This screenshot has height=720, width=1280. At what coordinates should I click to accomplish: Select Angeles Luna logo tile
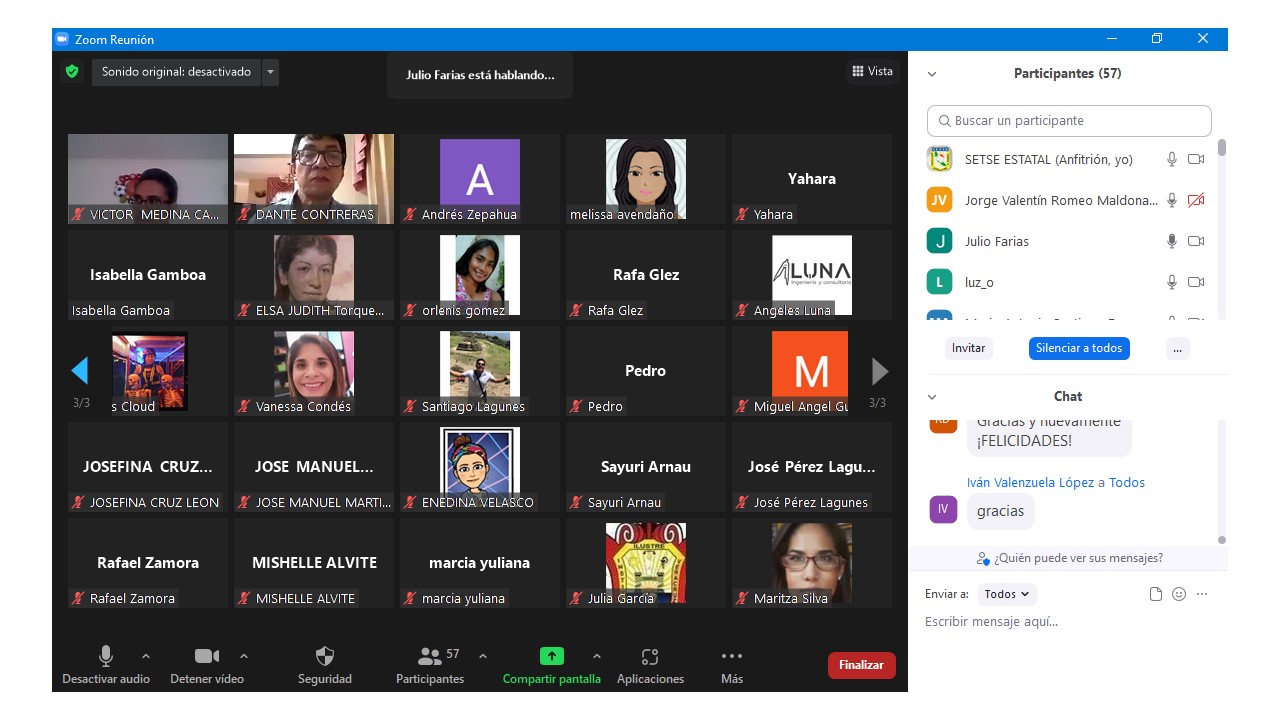(x=812, y=275)
